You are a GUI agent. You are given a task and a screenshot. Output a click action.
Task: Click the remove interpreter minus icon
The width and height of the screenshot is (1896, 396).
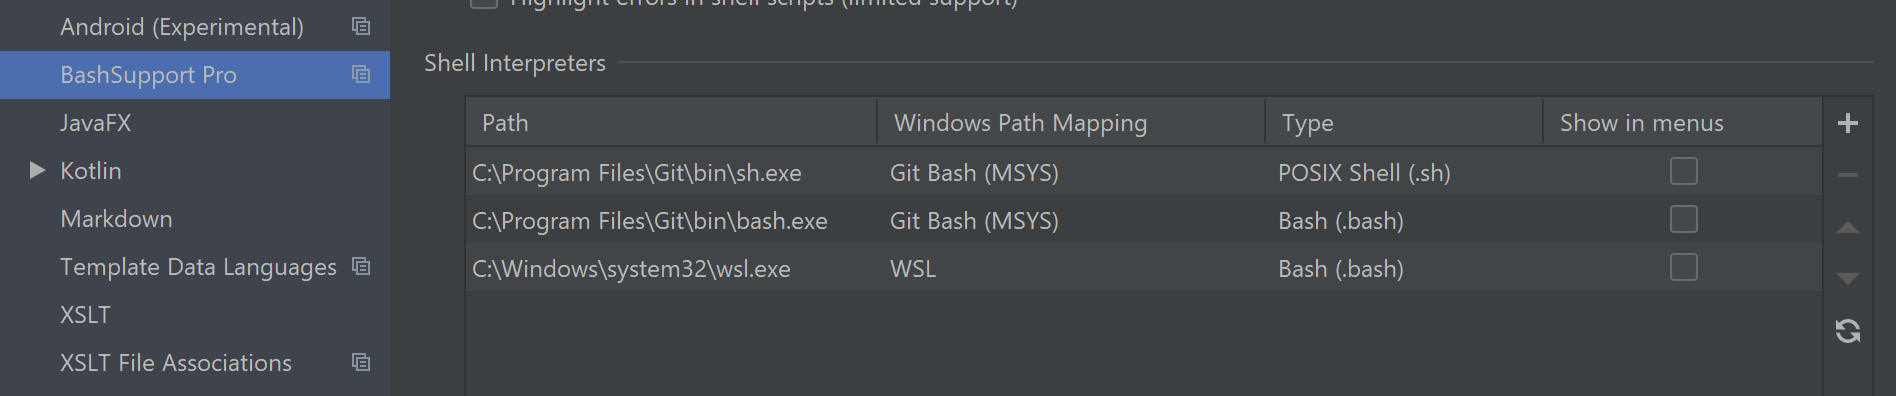1848,175
